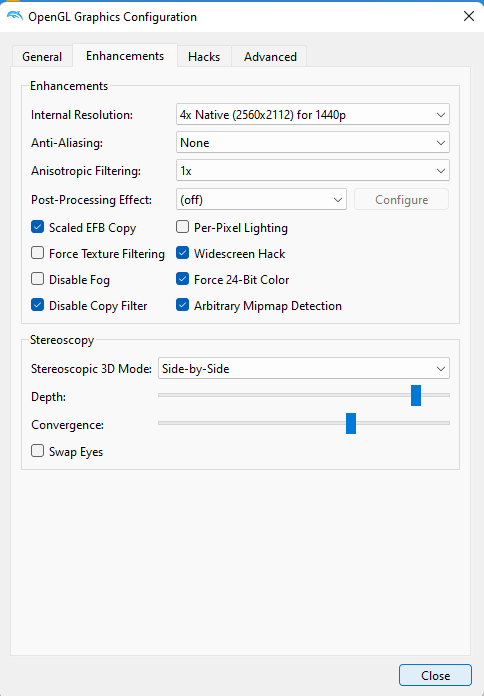Switch to the General tab
This screenshot has height=696, width=484.
tap(42, 57)
